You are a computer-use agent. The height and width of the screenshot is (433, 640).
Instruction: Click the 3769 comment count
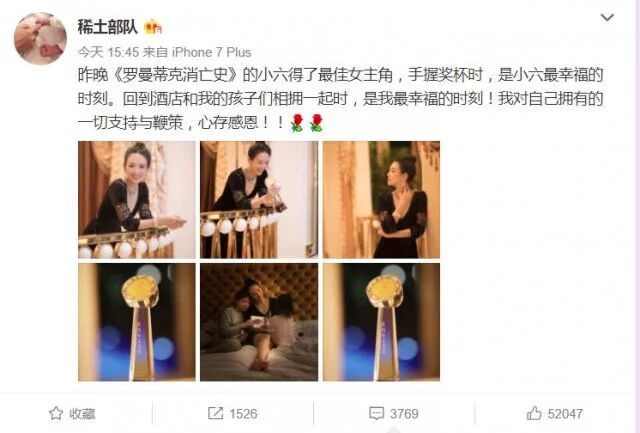[x=404, y=414]
